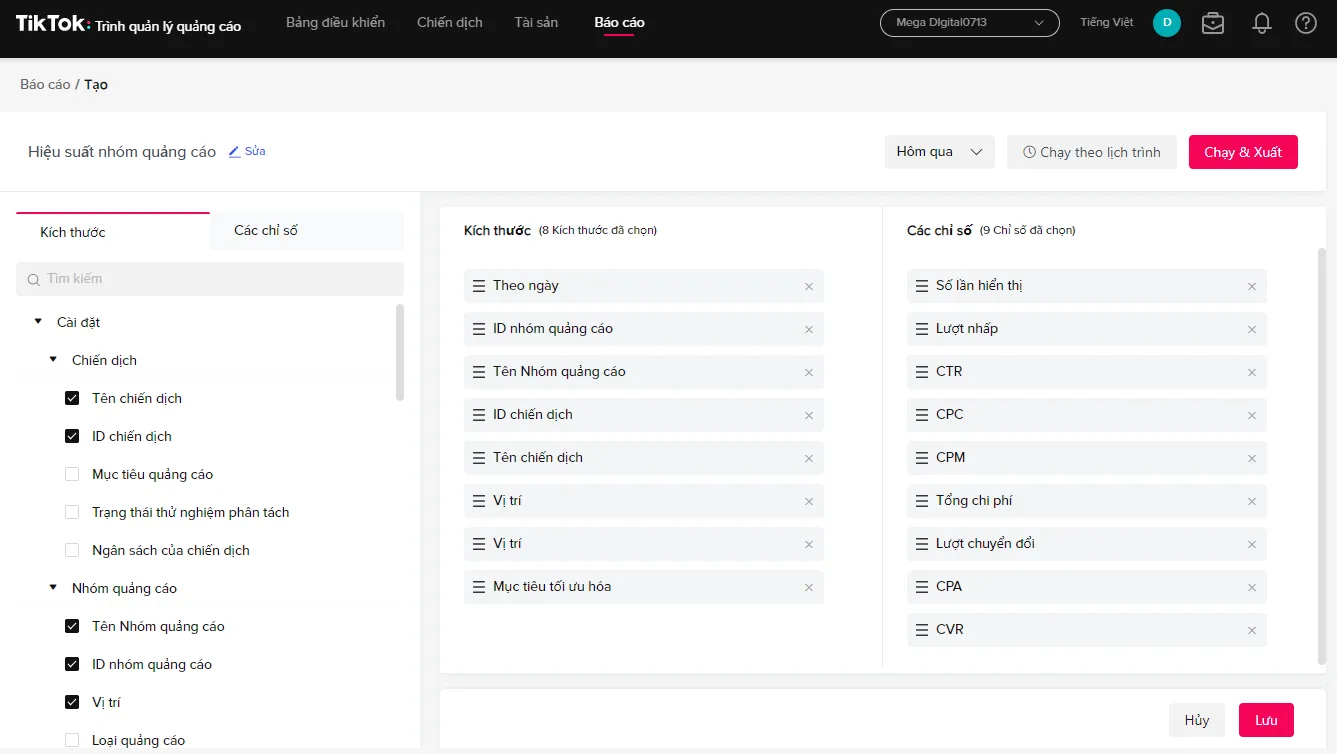Click drag handle icon next to Tổng chi phí
This screenshot has height=754, width=1337.
(x=922, y=501)
